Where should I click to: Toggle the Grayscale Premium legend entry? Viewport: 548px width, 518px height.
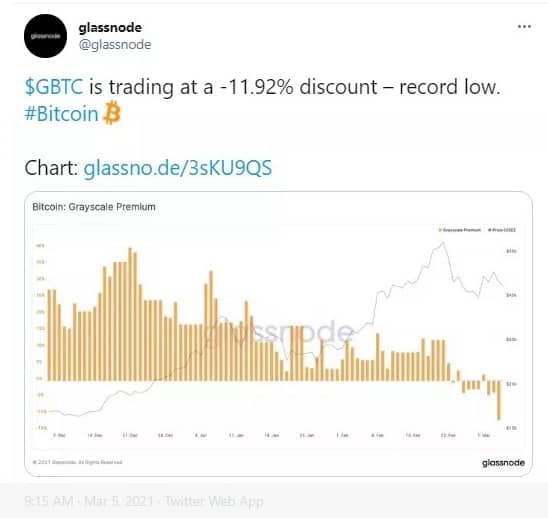pyautogui.click(x=460, y=230)
